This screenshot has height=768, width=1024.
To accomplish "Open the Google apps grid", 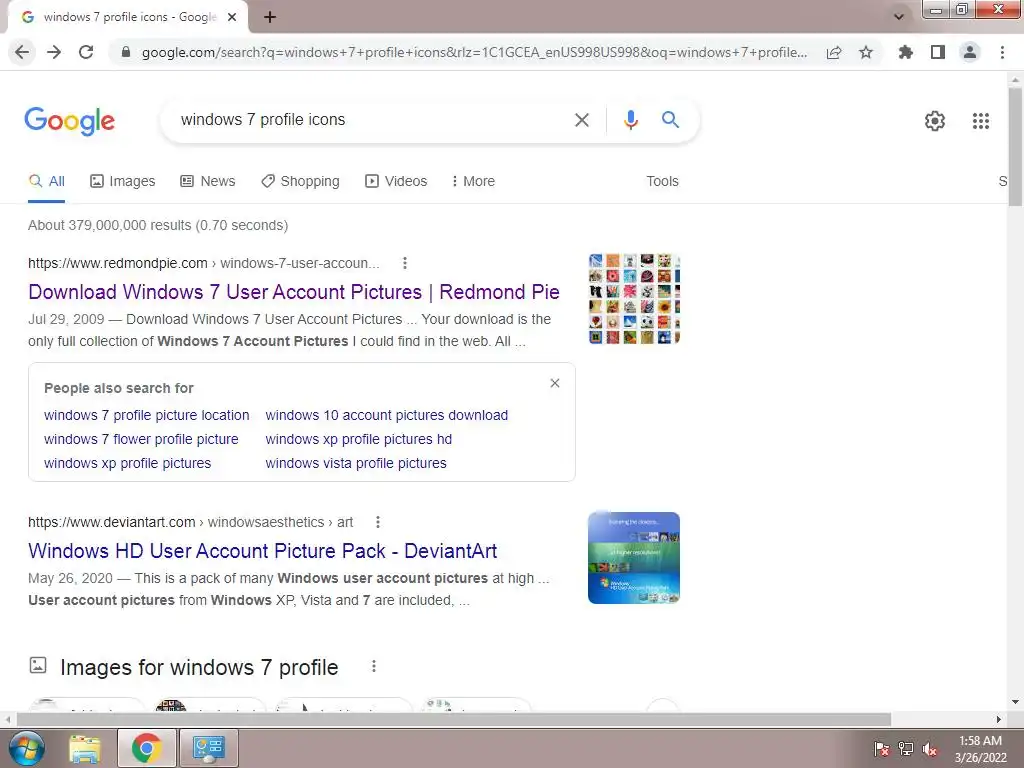I will point(980,121).
